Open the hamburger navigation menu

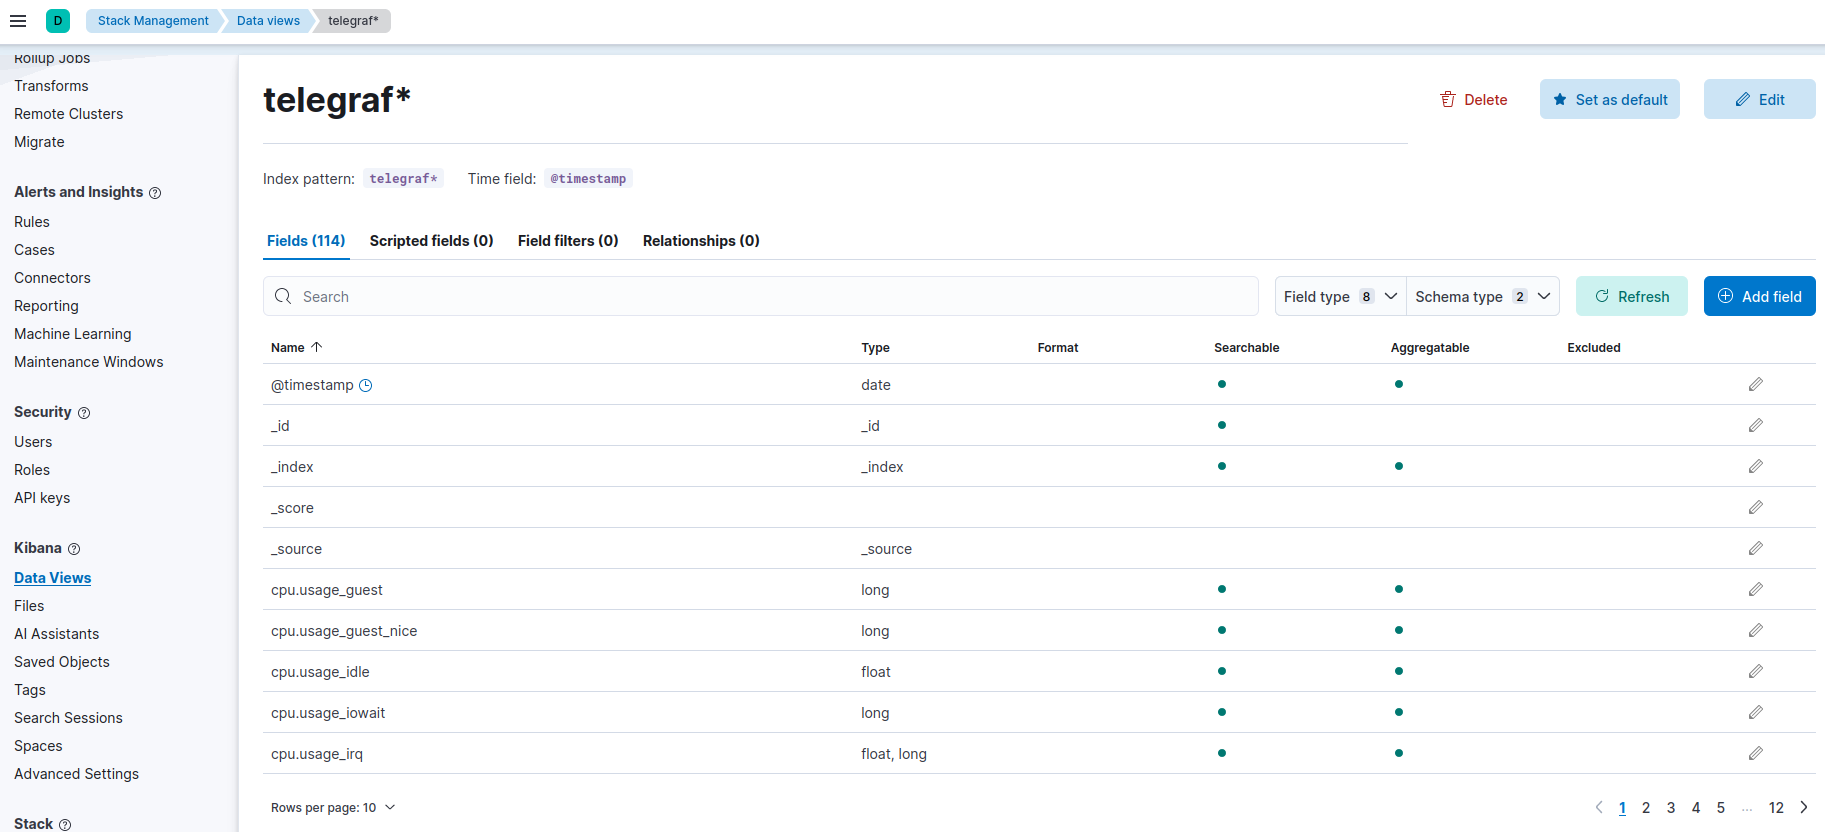coord(18,20)
